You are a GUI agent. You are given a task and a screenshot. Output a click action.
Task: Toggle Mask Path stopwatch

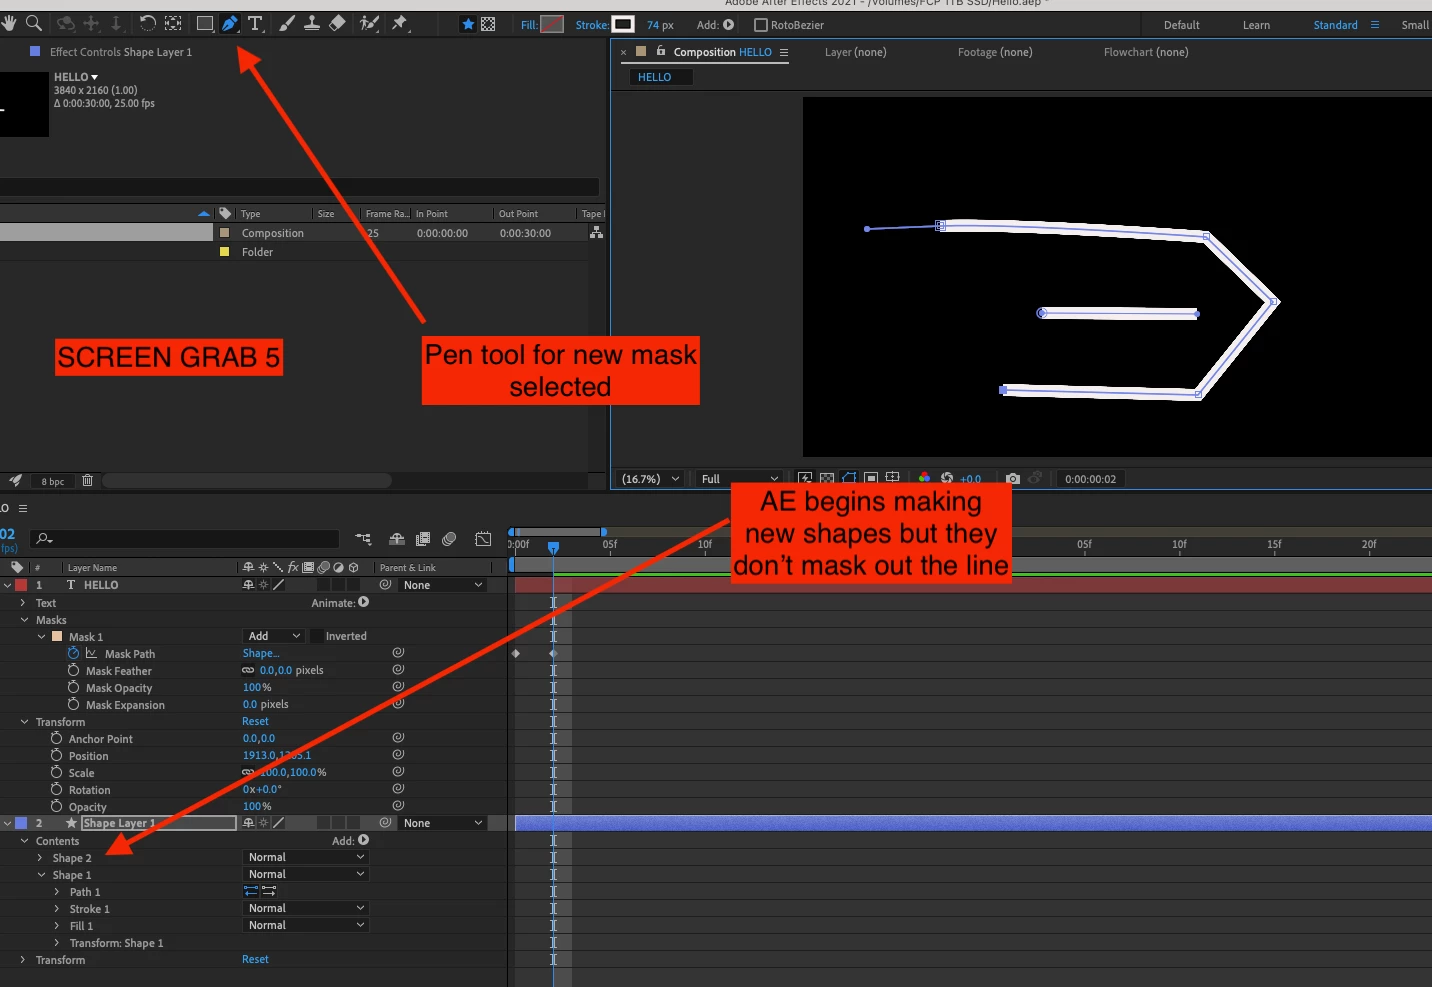click(73, 653)
